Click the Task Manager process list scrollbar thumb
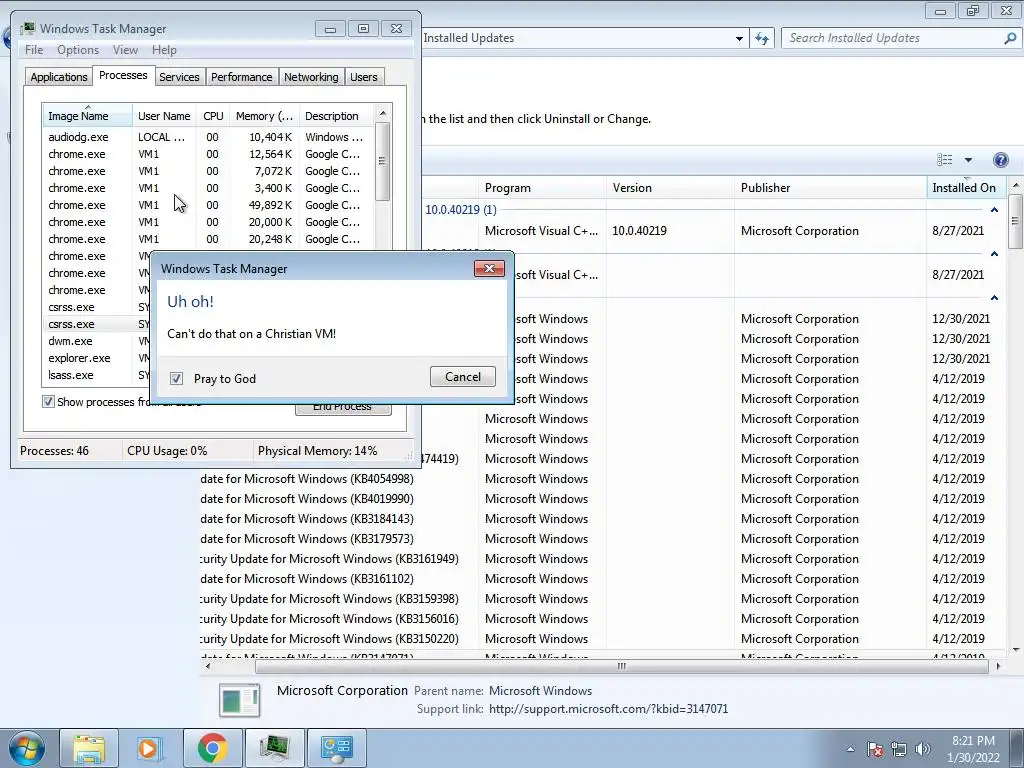Image resolution: width=1024 pixels, height=768 pixels. [x=383, y=161]
